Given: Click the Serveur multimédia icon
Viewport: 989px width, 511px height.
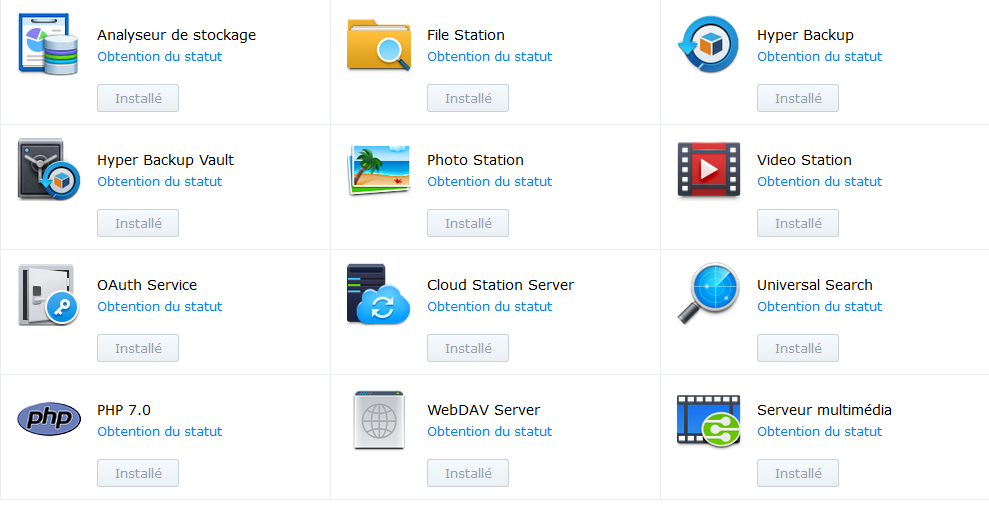Looking at the screenshot, I should [708, 420].
